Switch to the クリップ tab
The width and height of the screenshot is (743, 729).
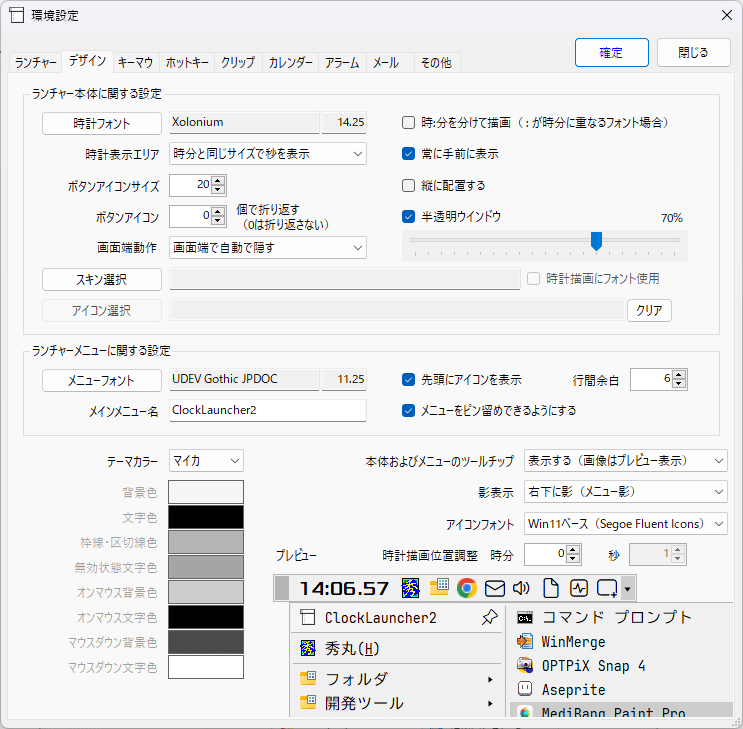238,63
